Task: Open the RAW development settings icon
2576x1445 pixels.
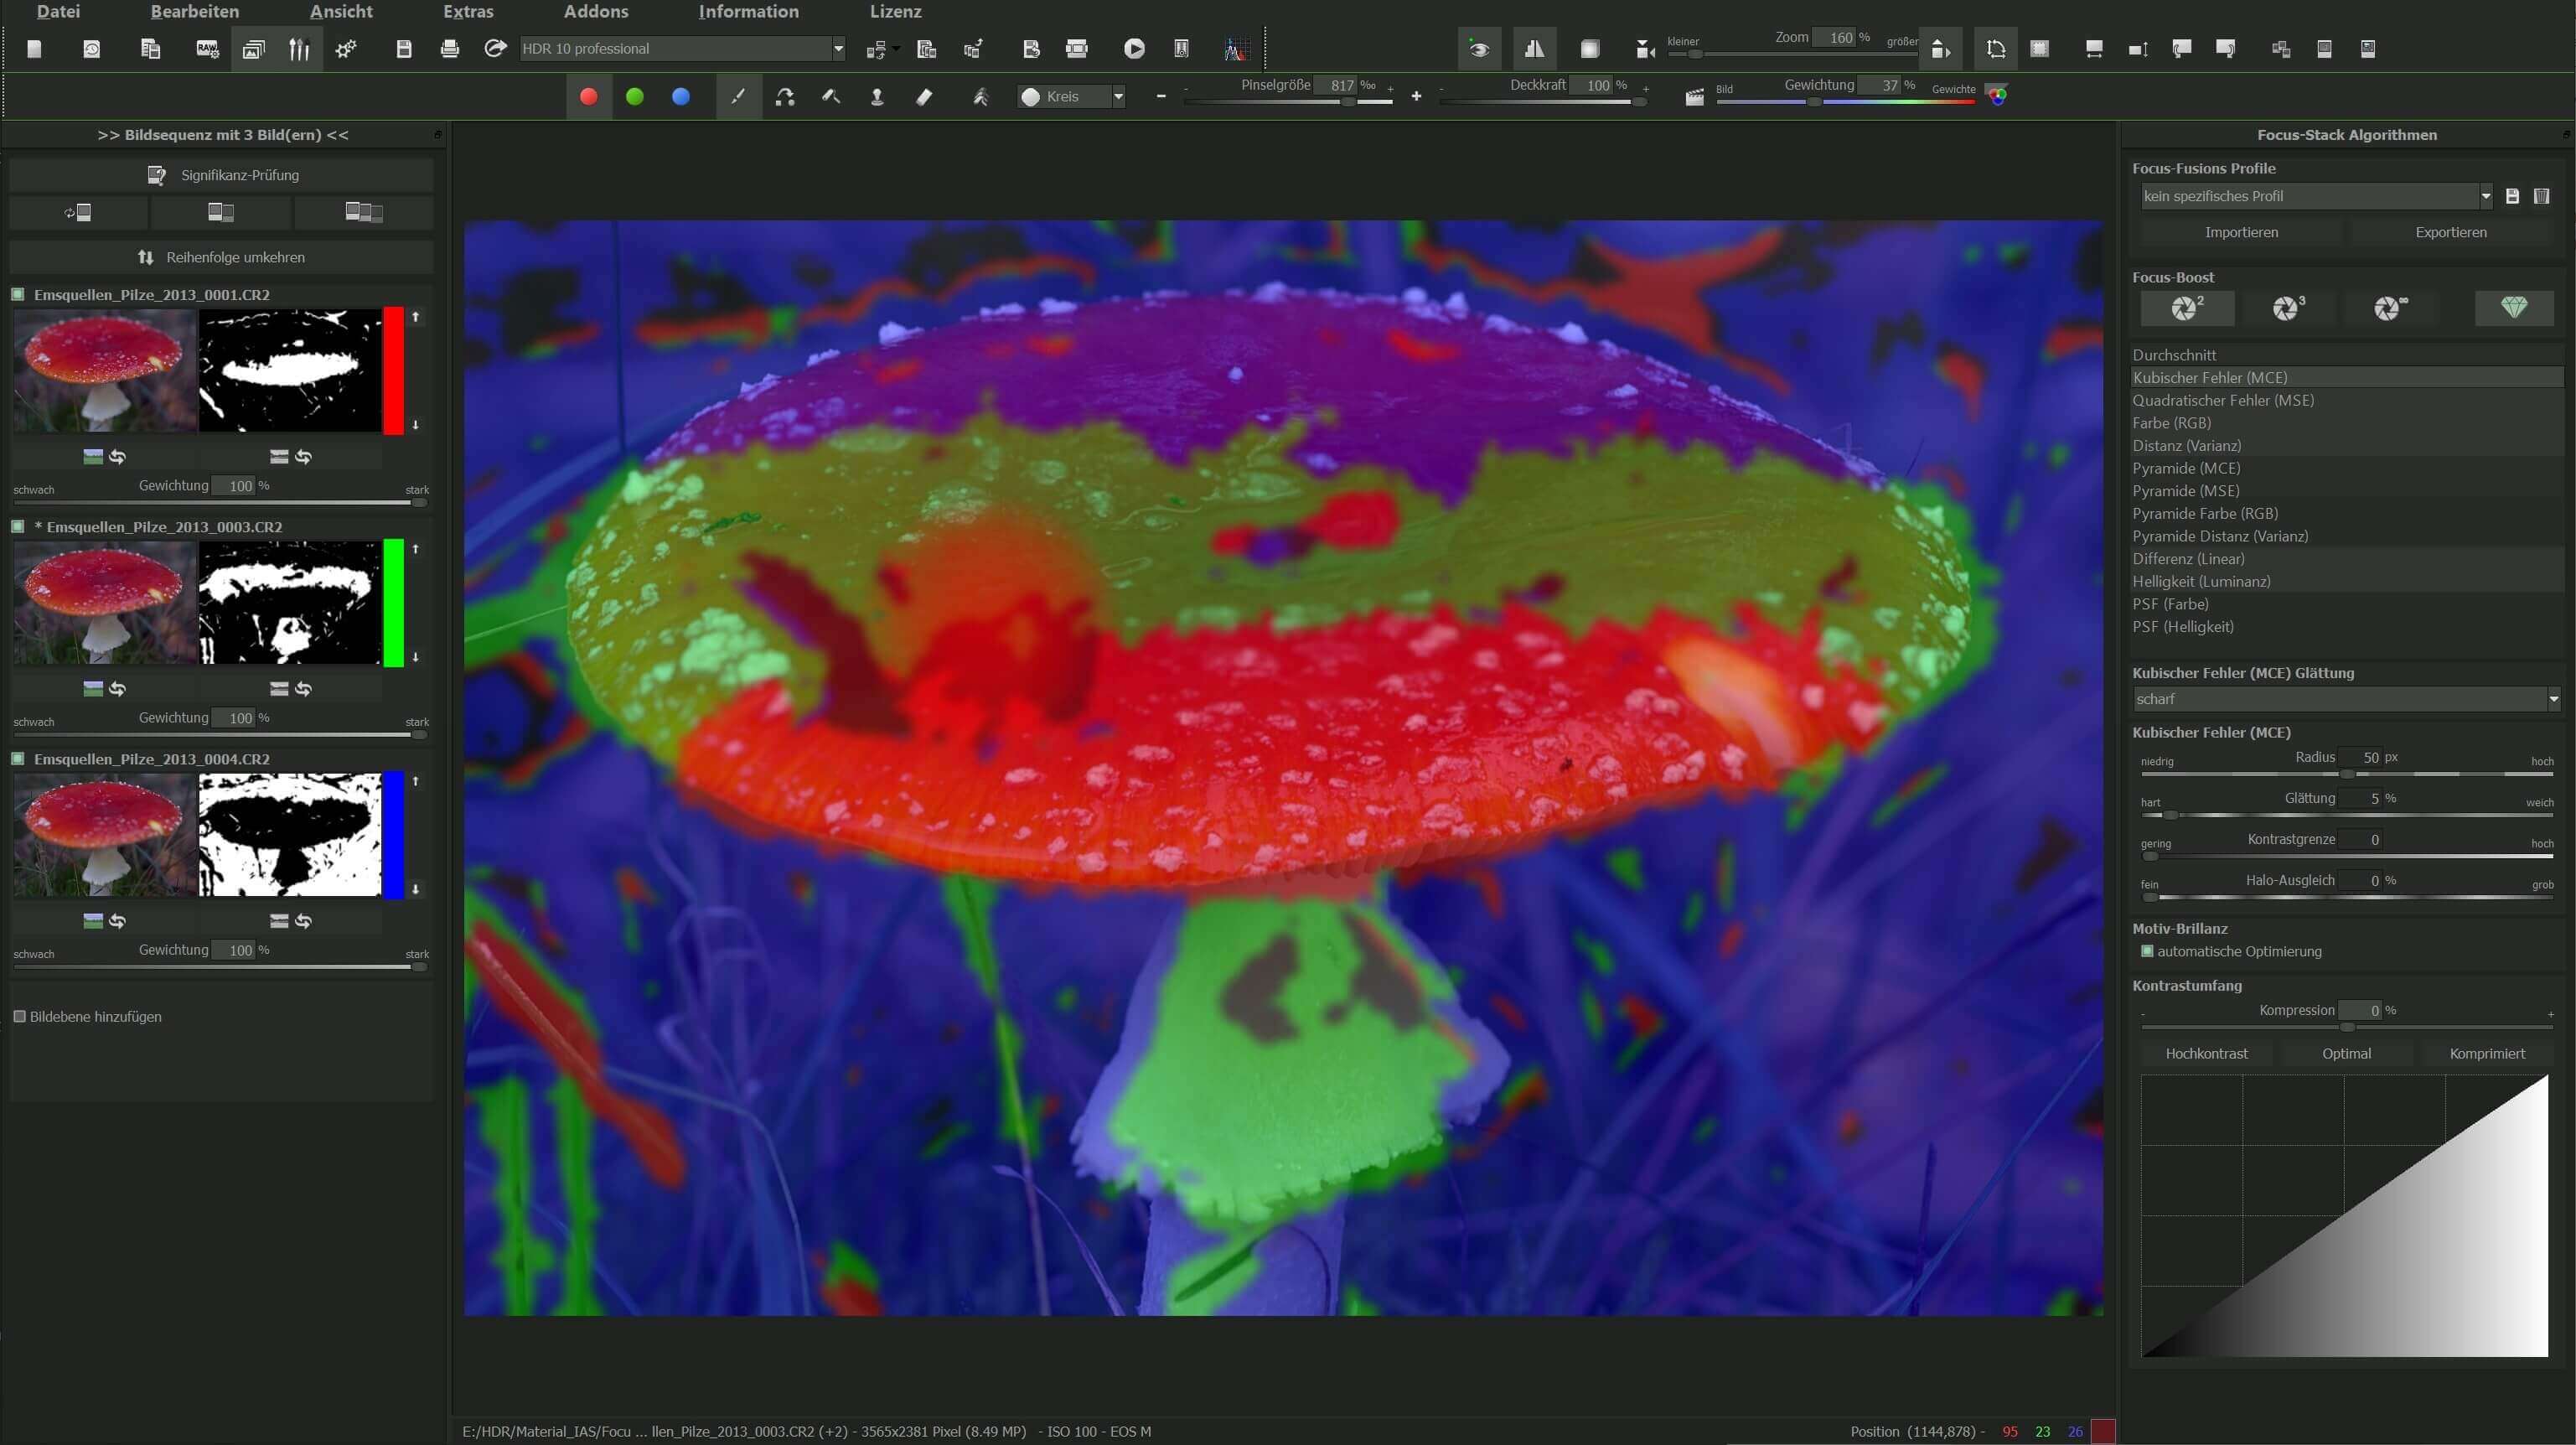Action: coord(207,49)
